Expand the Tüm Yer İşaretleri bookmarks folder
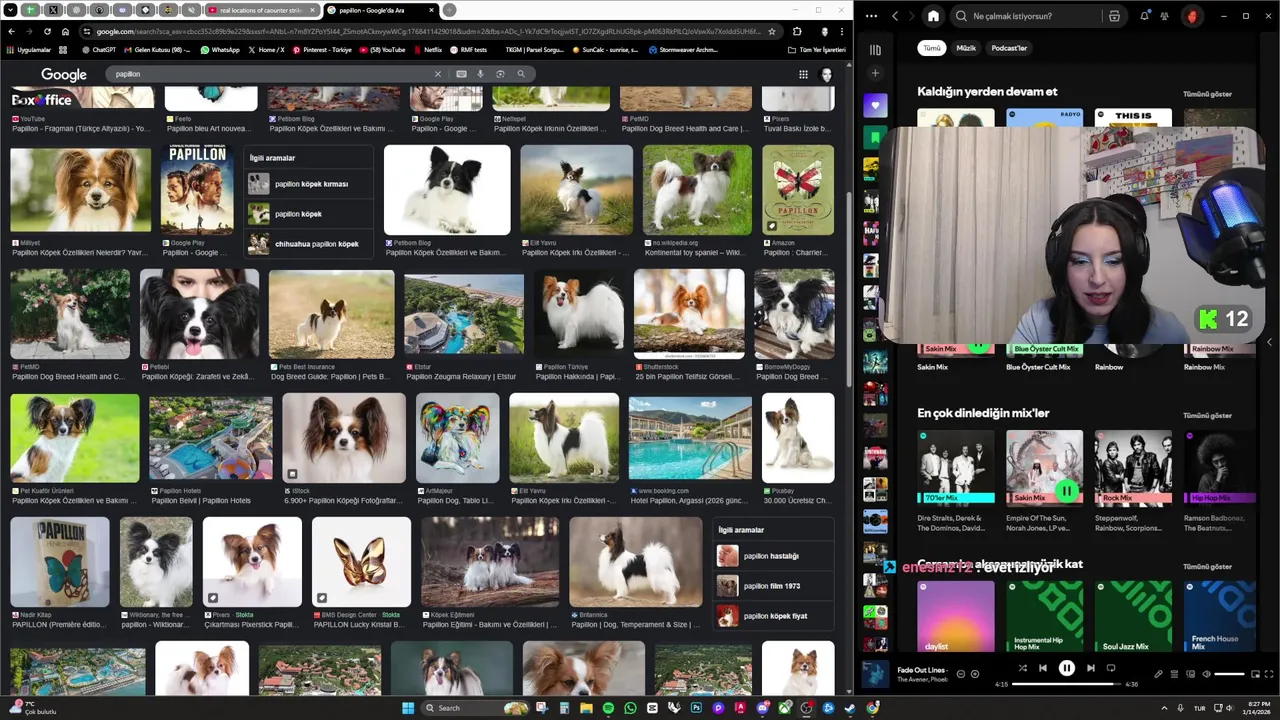The width and height of the screenshot is (1280, 720). (817, 49)
